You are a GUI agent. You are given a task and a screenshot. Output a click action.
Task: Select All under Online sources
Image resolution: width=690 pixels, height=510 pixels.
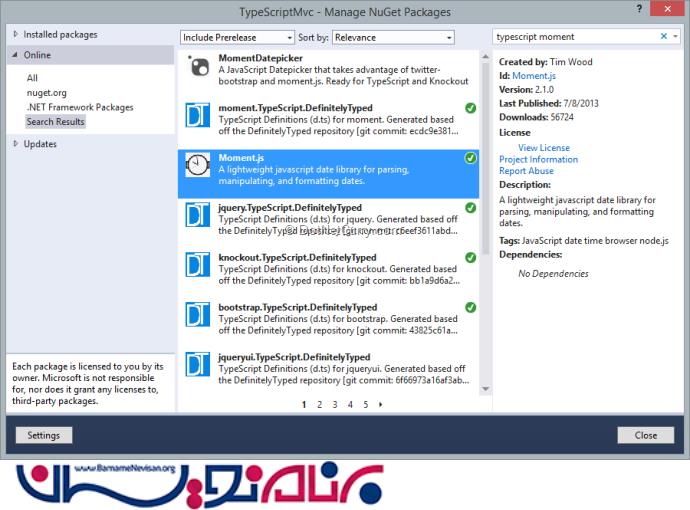[32, 78]
